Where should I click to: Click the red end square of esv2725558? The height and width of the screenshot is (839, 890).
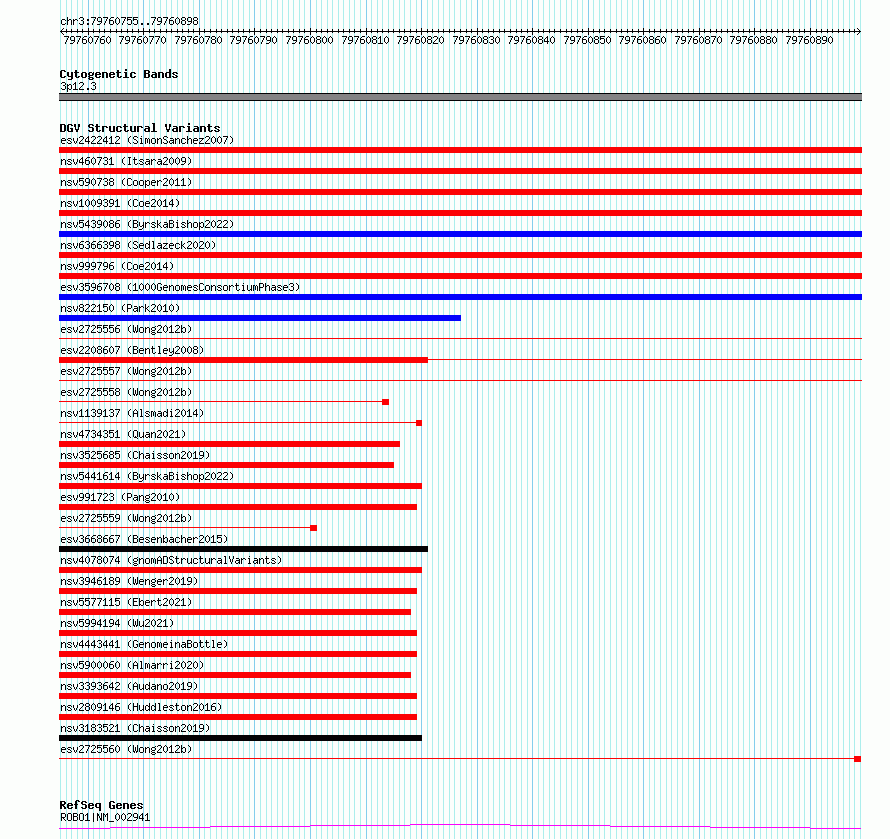click(x=385, y=402)
